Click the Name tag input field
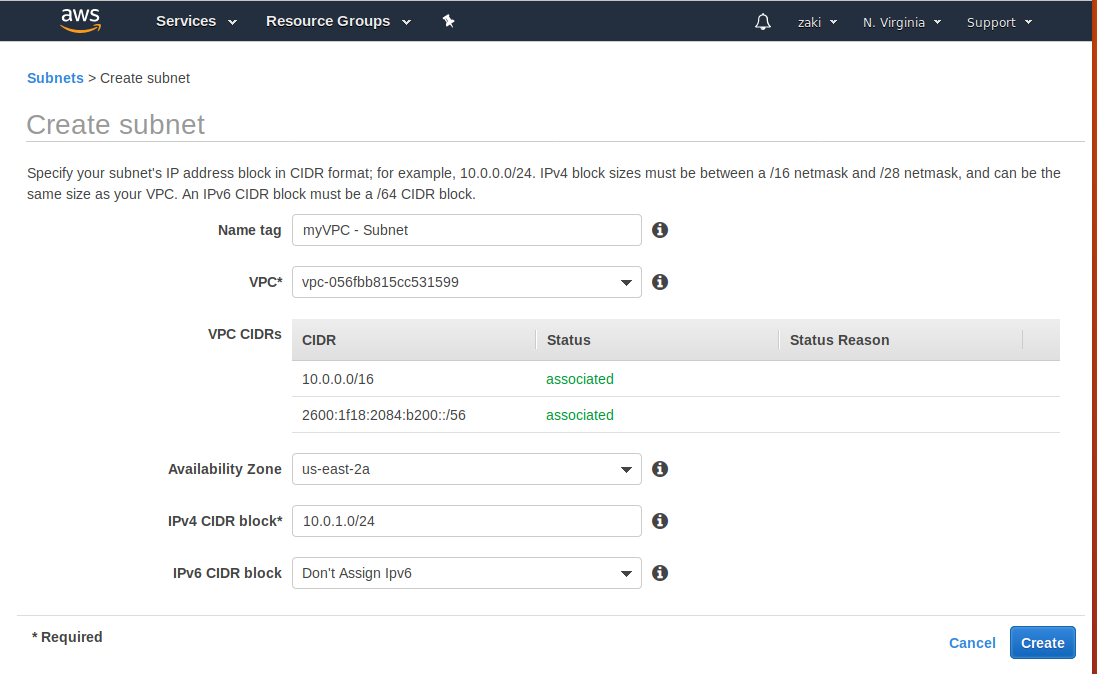 click(x=466, y=230)
